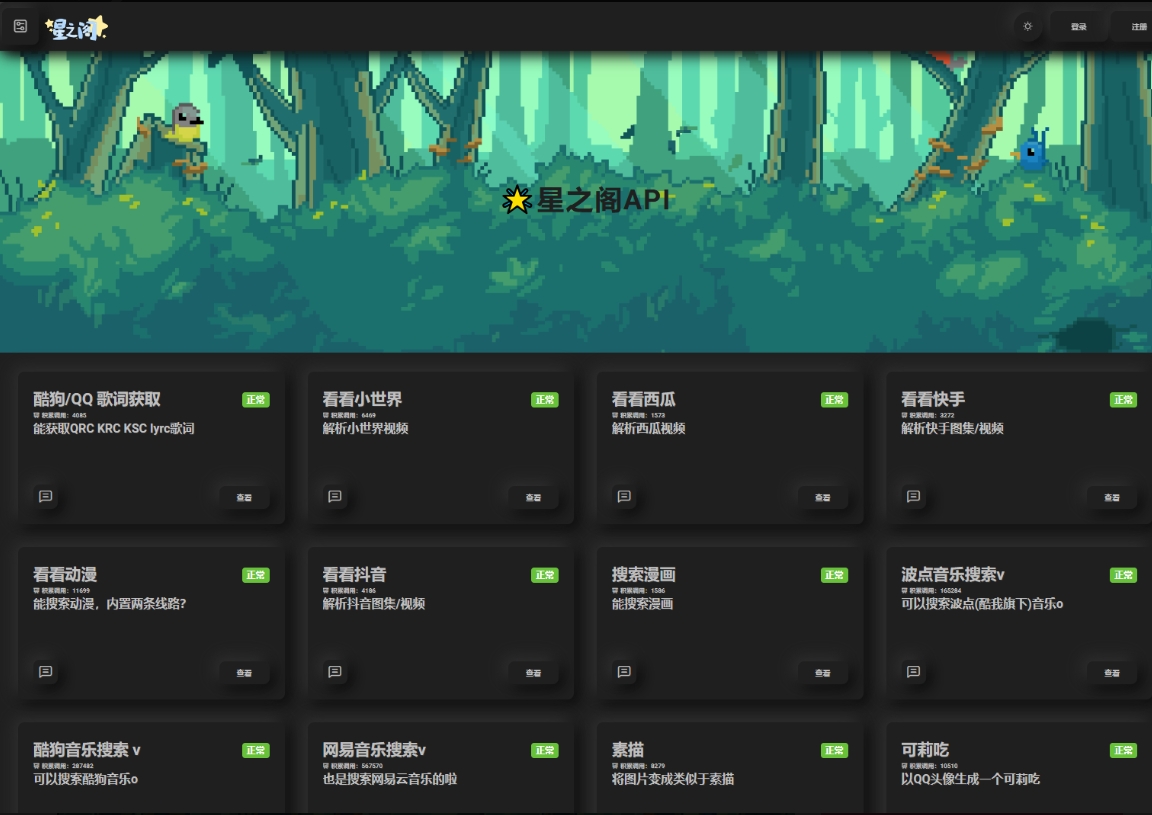The image size is (1152, 815).
Task: Click the 看看动漫 card title
Action: tap(65, 574)
